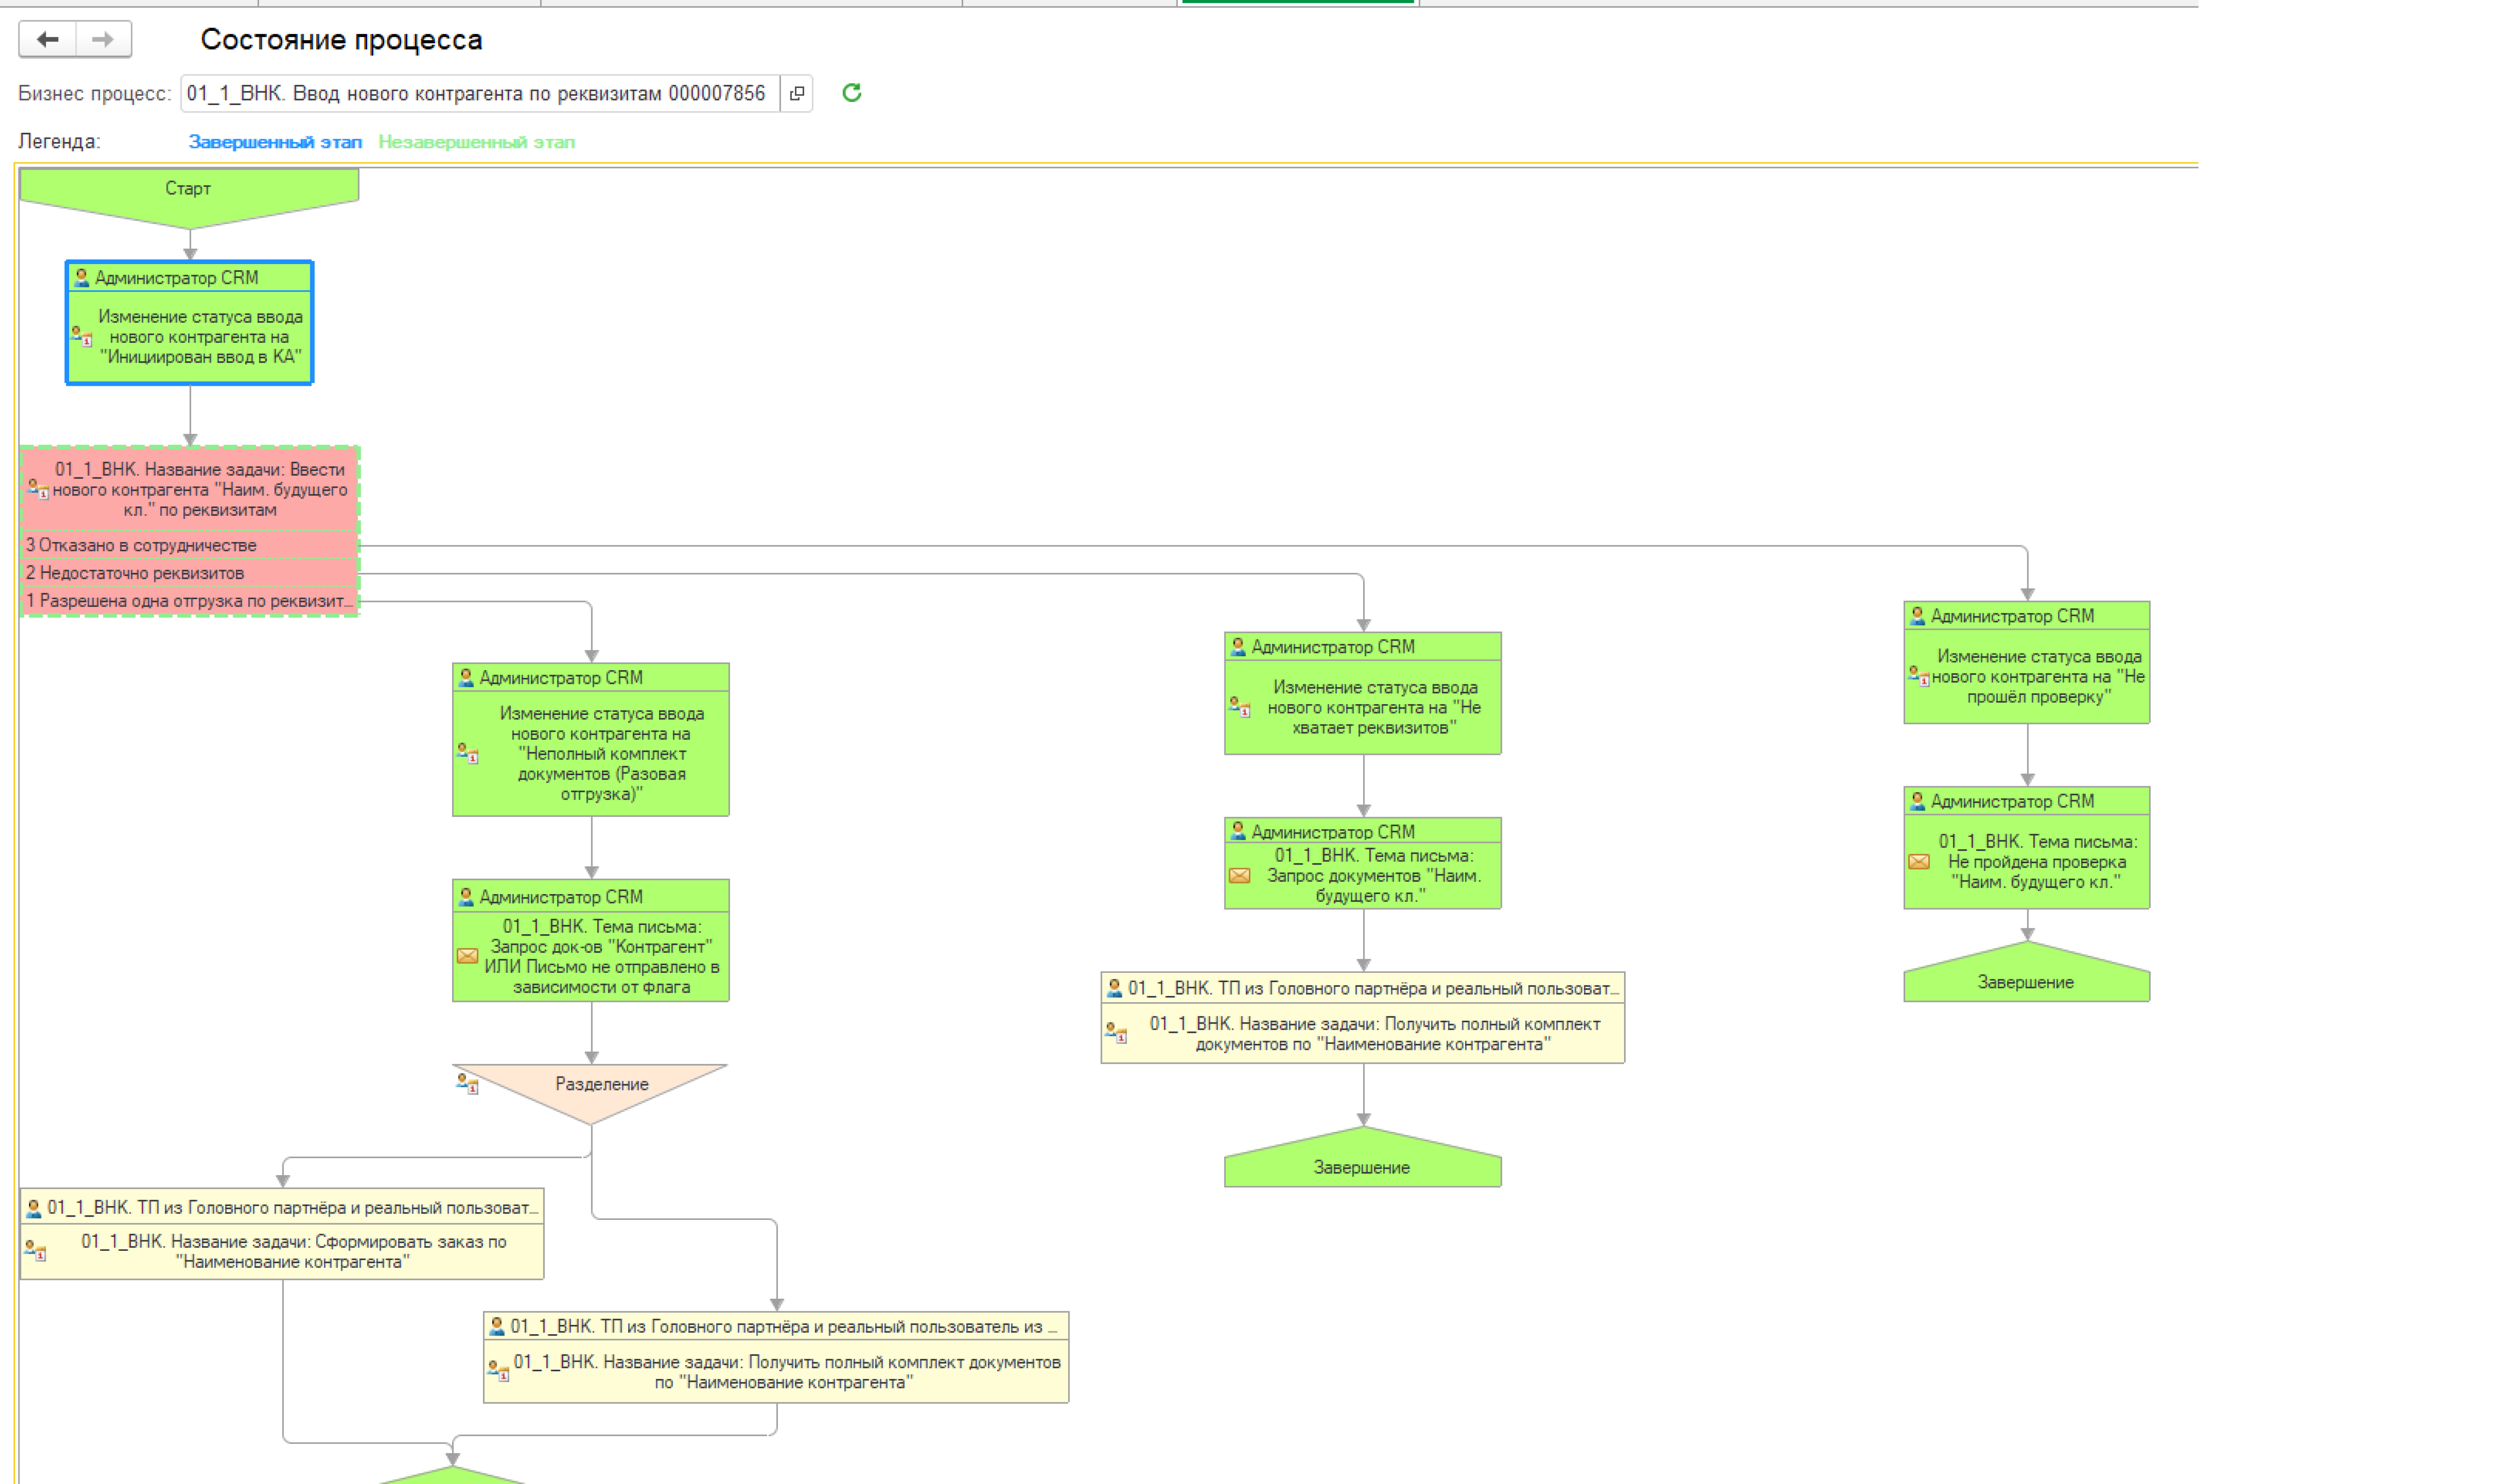Click user icon above "Неполный комплект документов" block
Screen dimensions: 2507x1484
[x=466, y=677]
